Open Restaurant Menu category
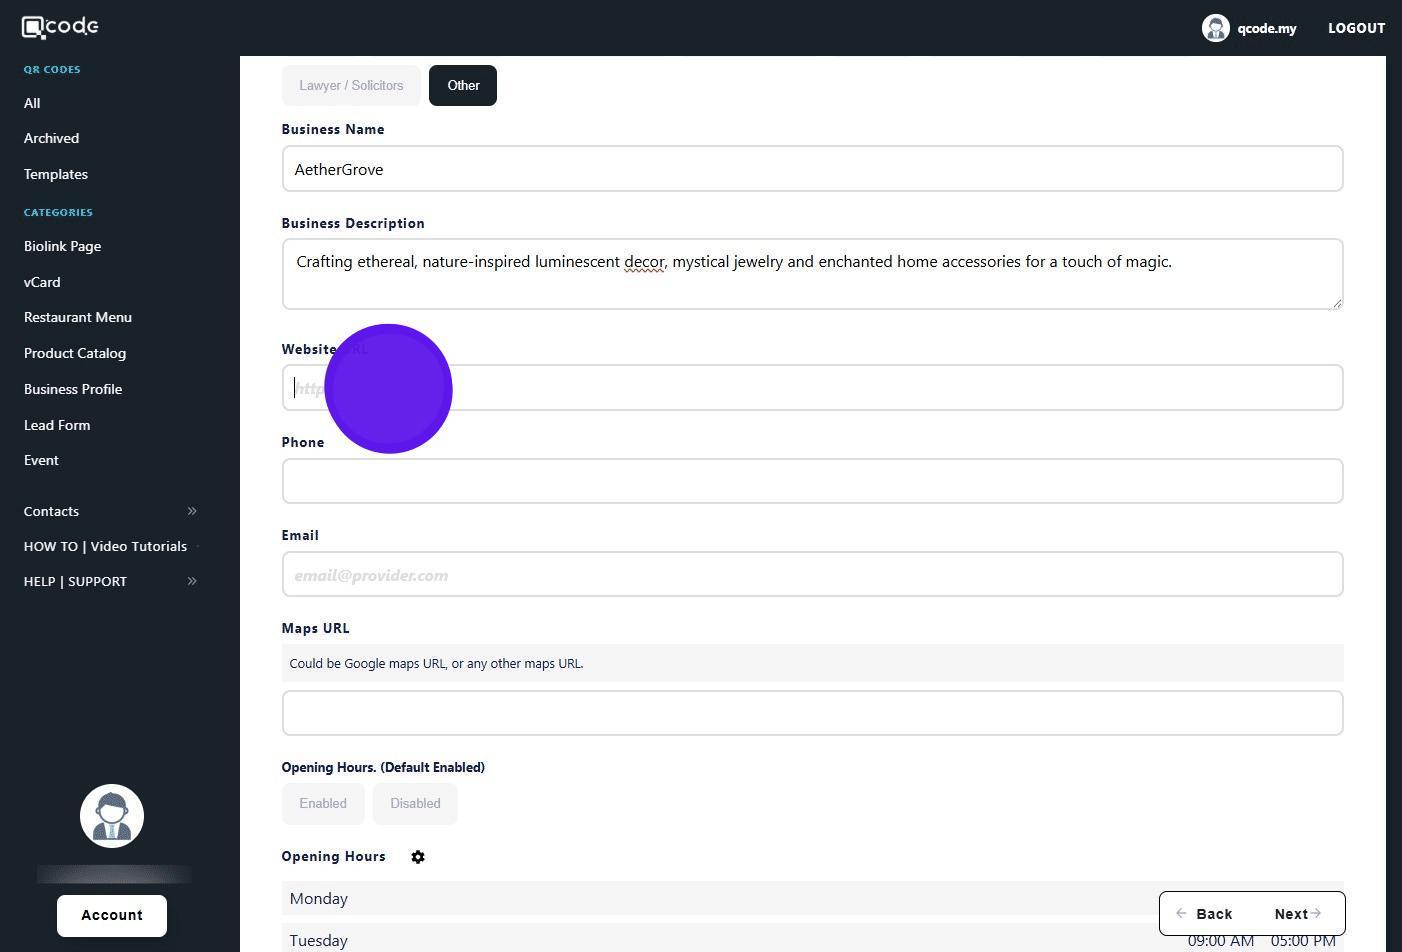The width and height of the screenshot is (1402, 952). click(x=78, y=317)
